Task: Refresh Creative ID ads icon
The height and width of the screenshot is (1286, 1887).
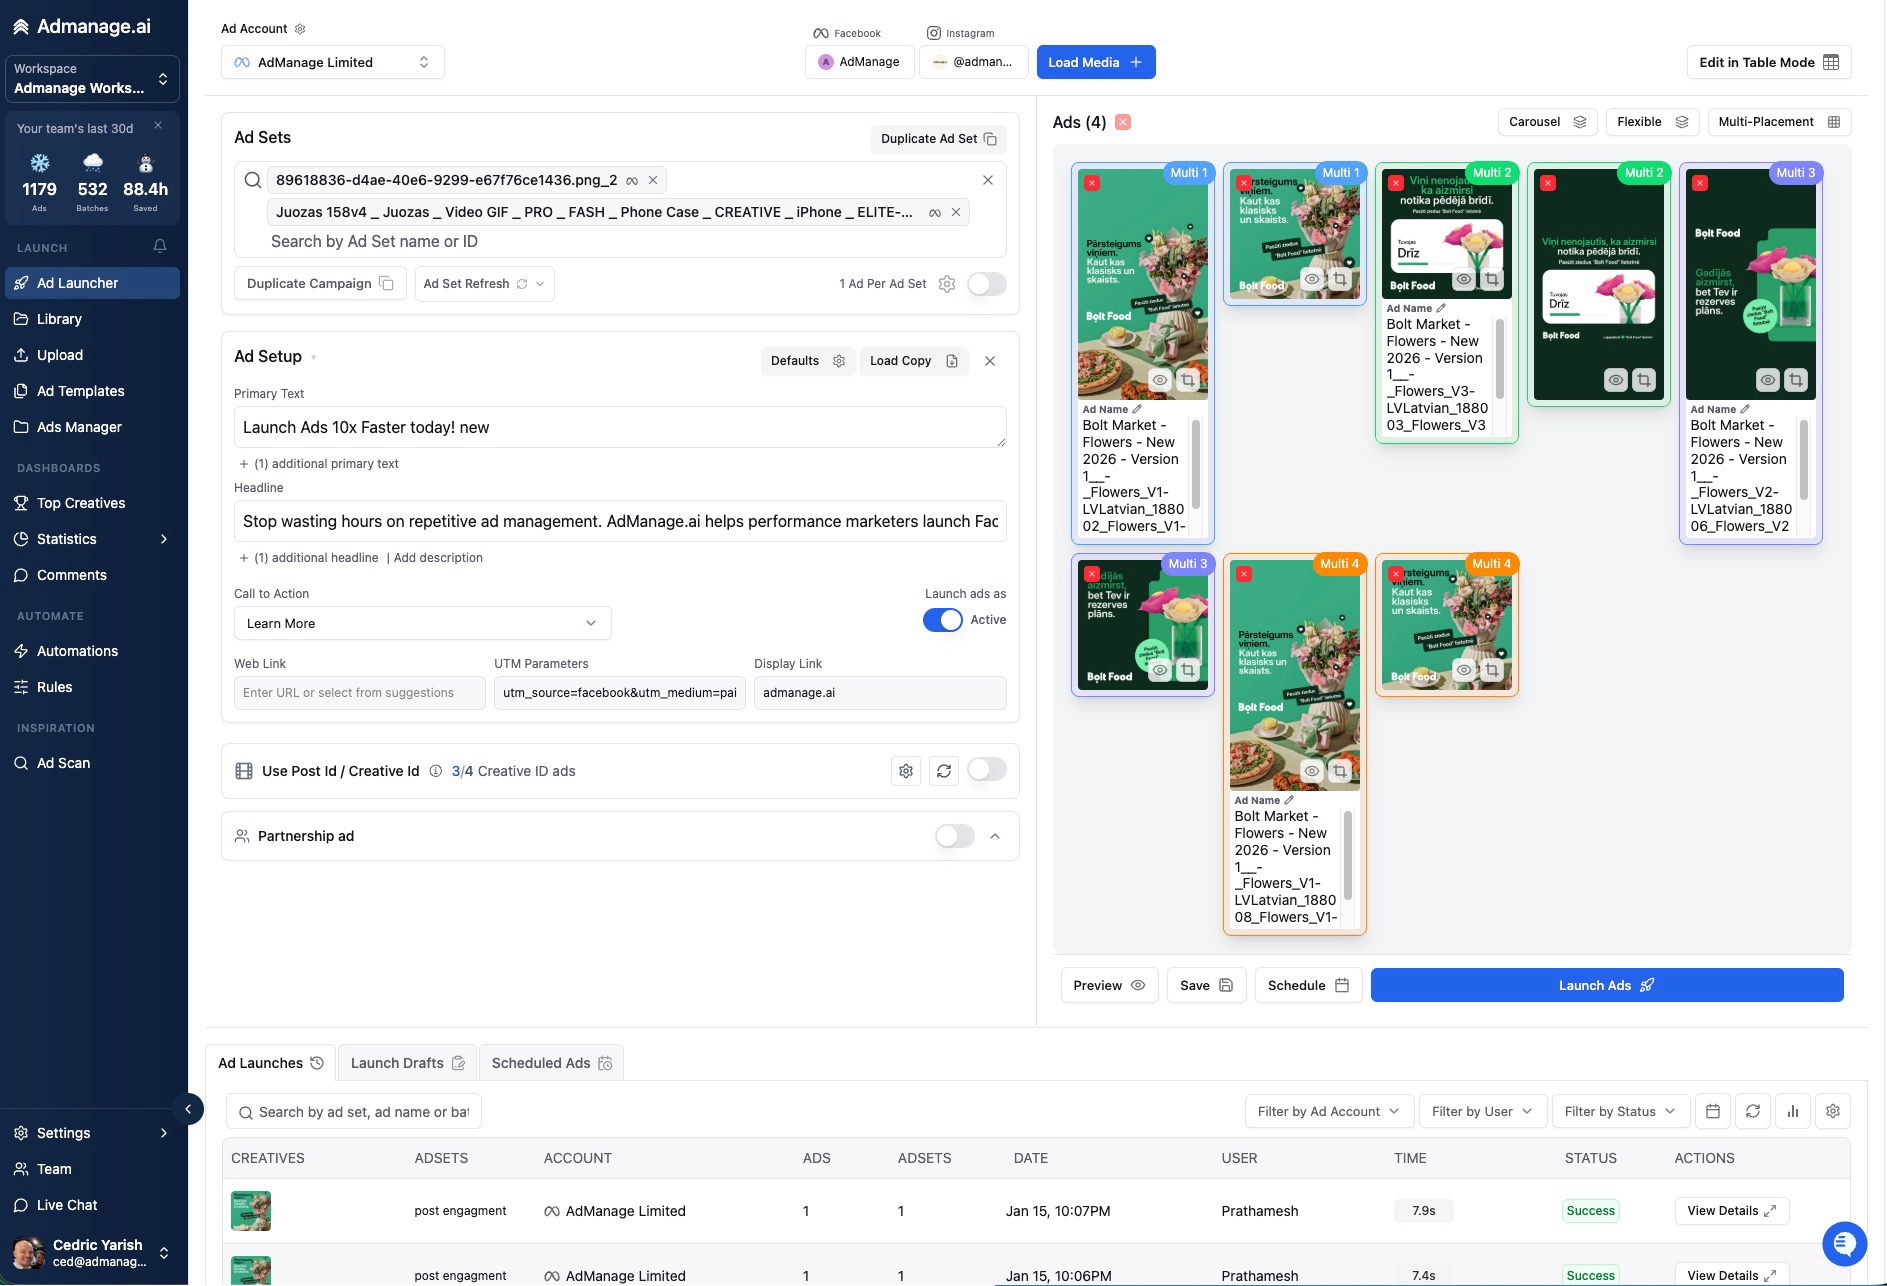Action: (x=944, y=771)
